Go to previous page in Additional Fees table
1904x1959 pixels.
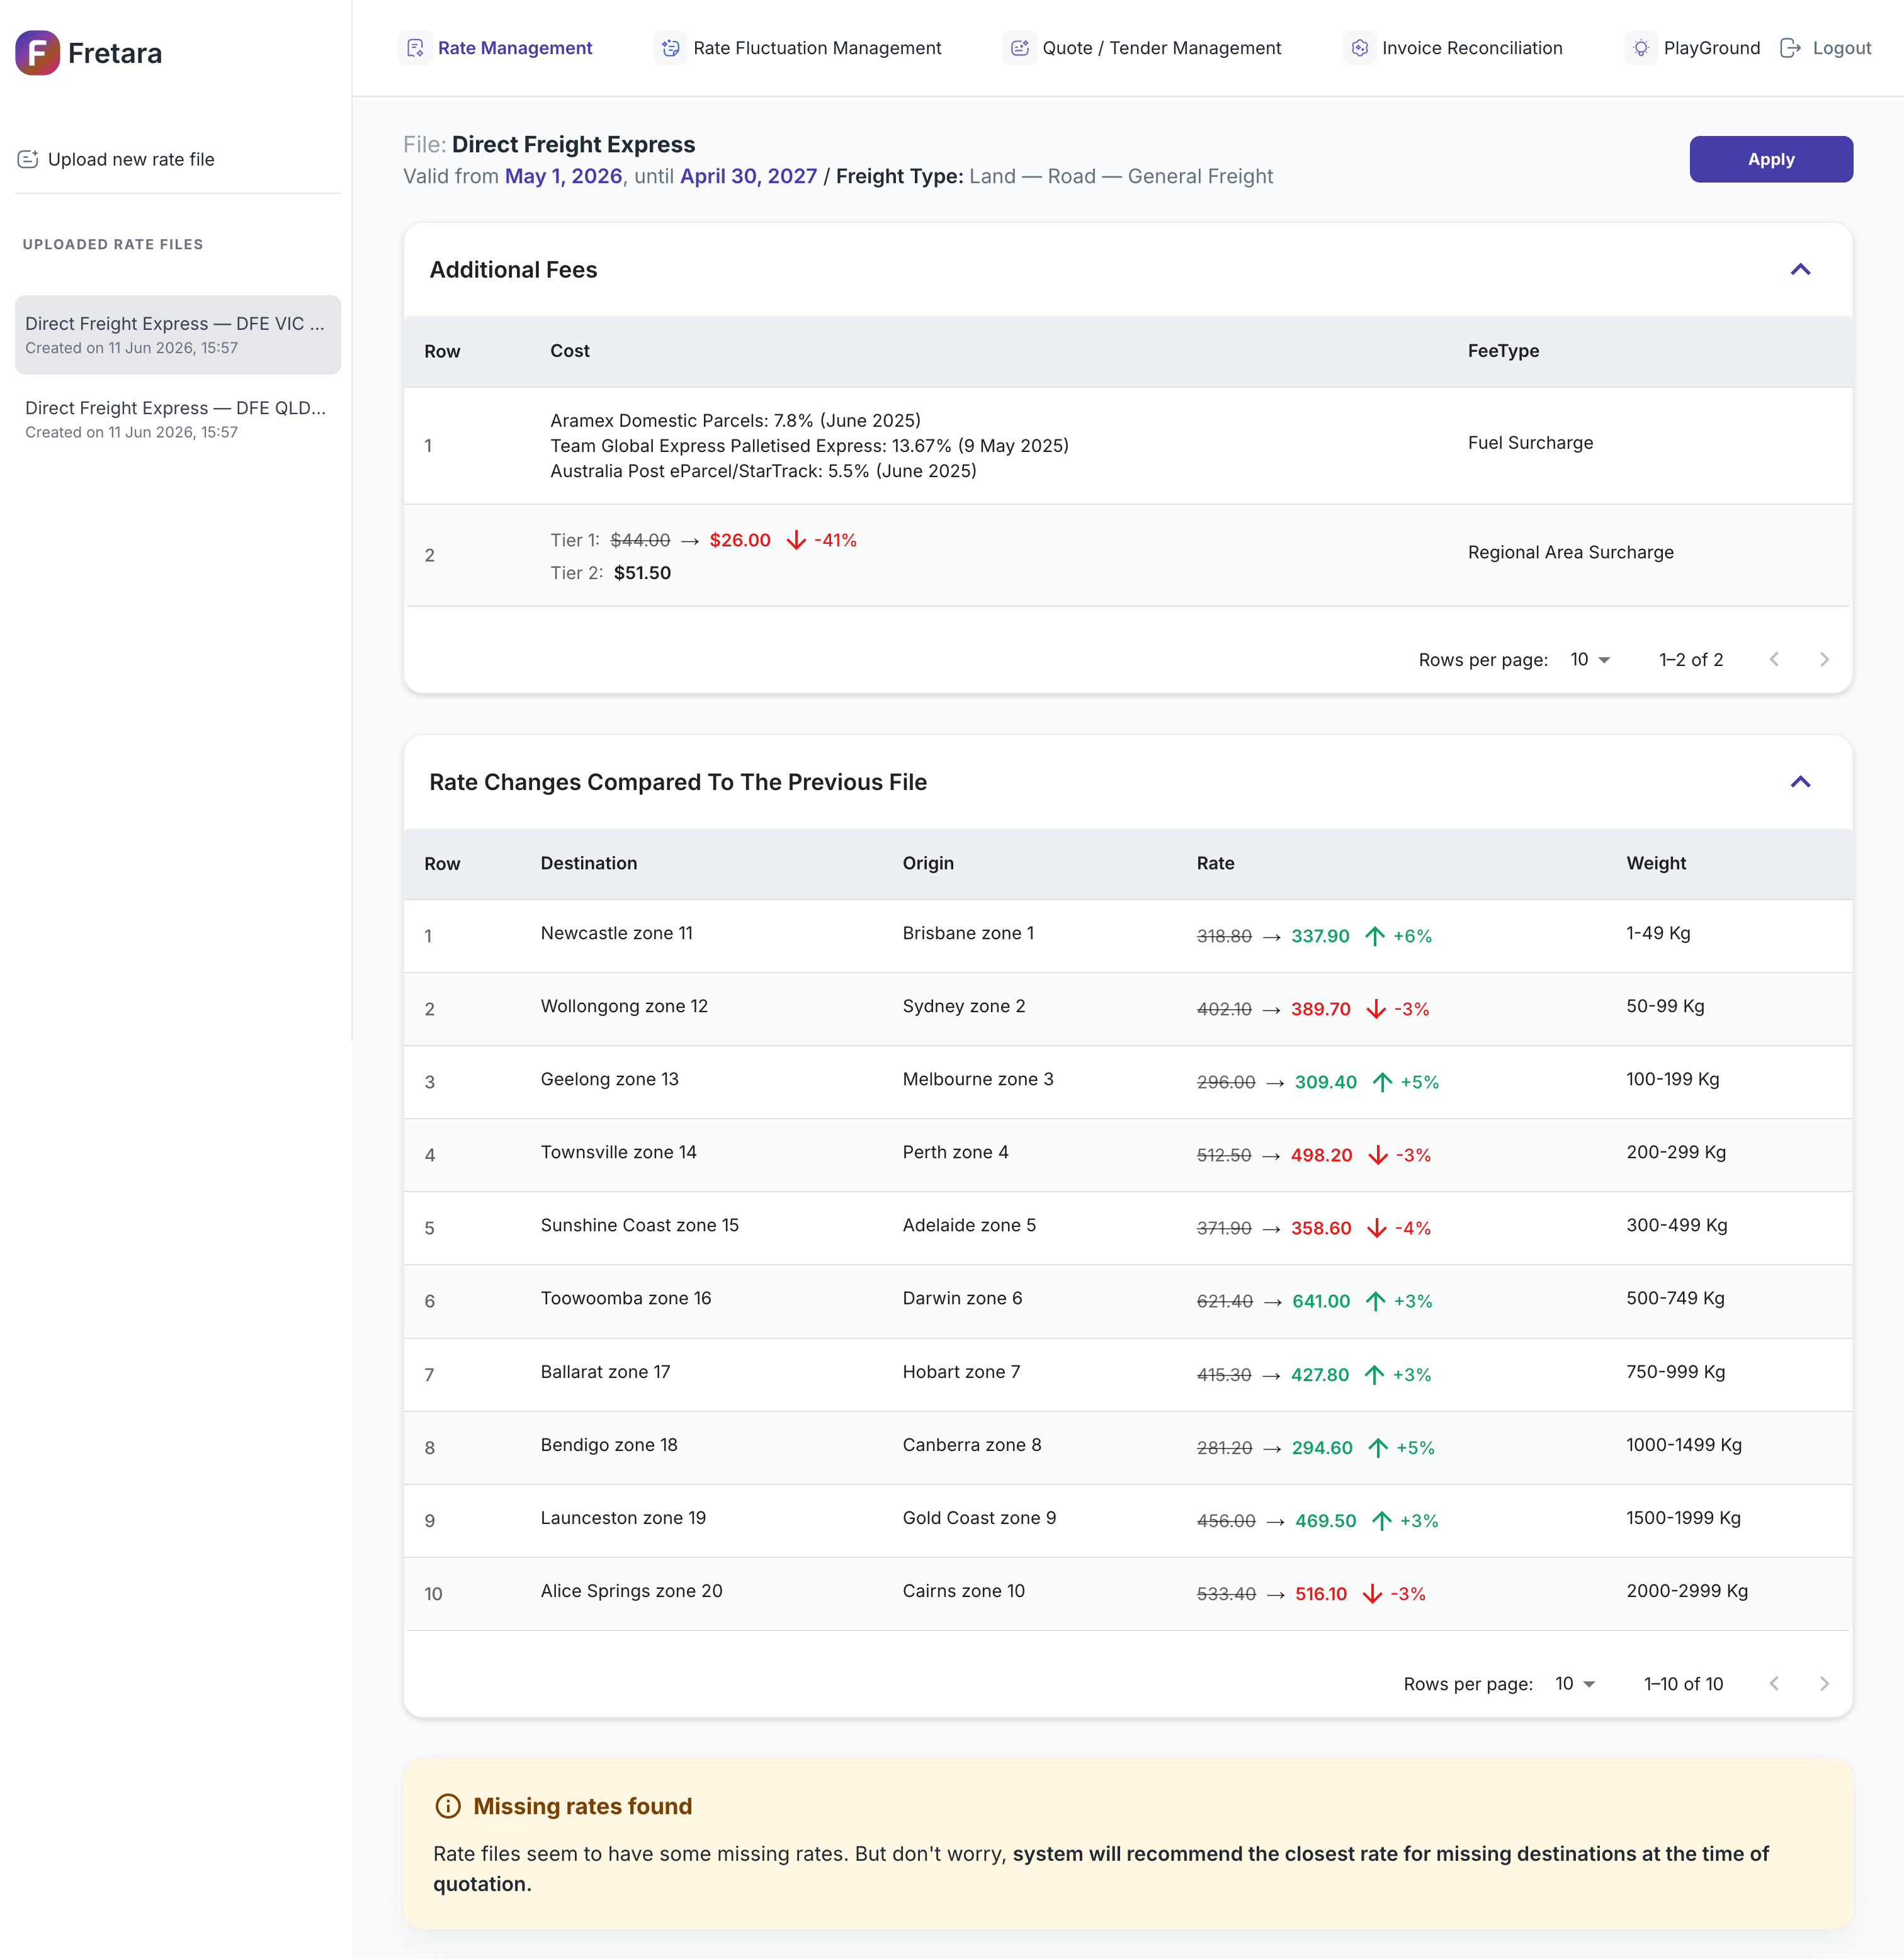point(1774,660)
